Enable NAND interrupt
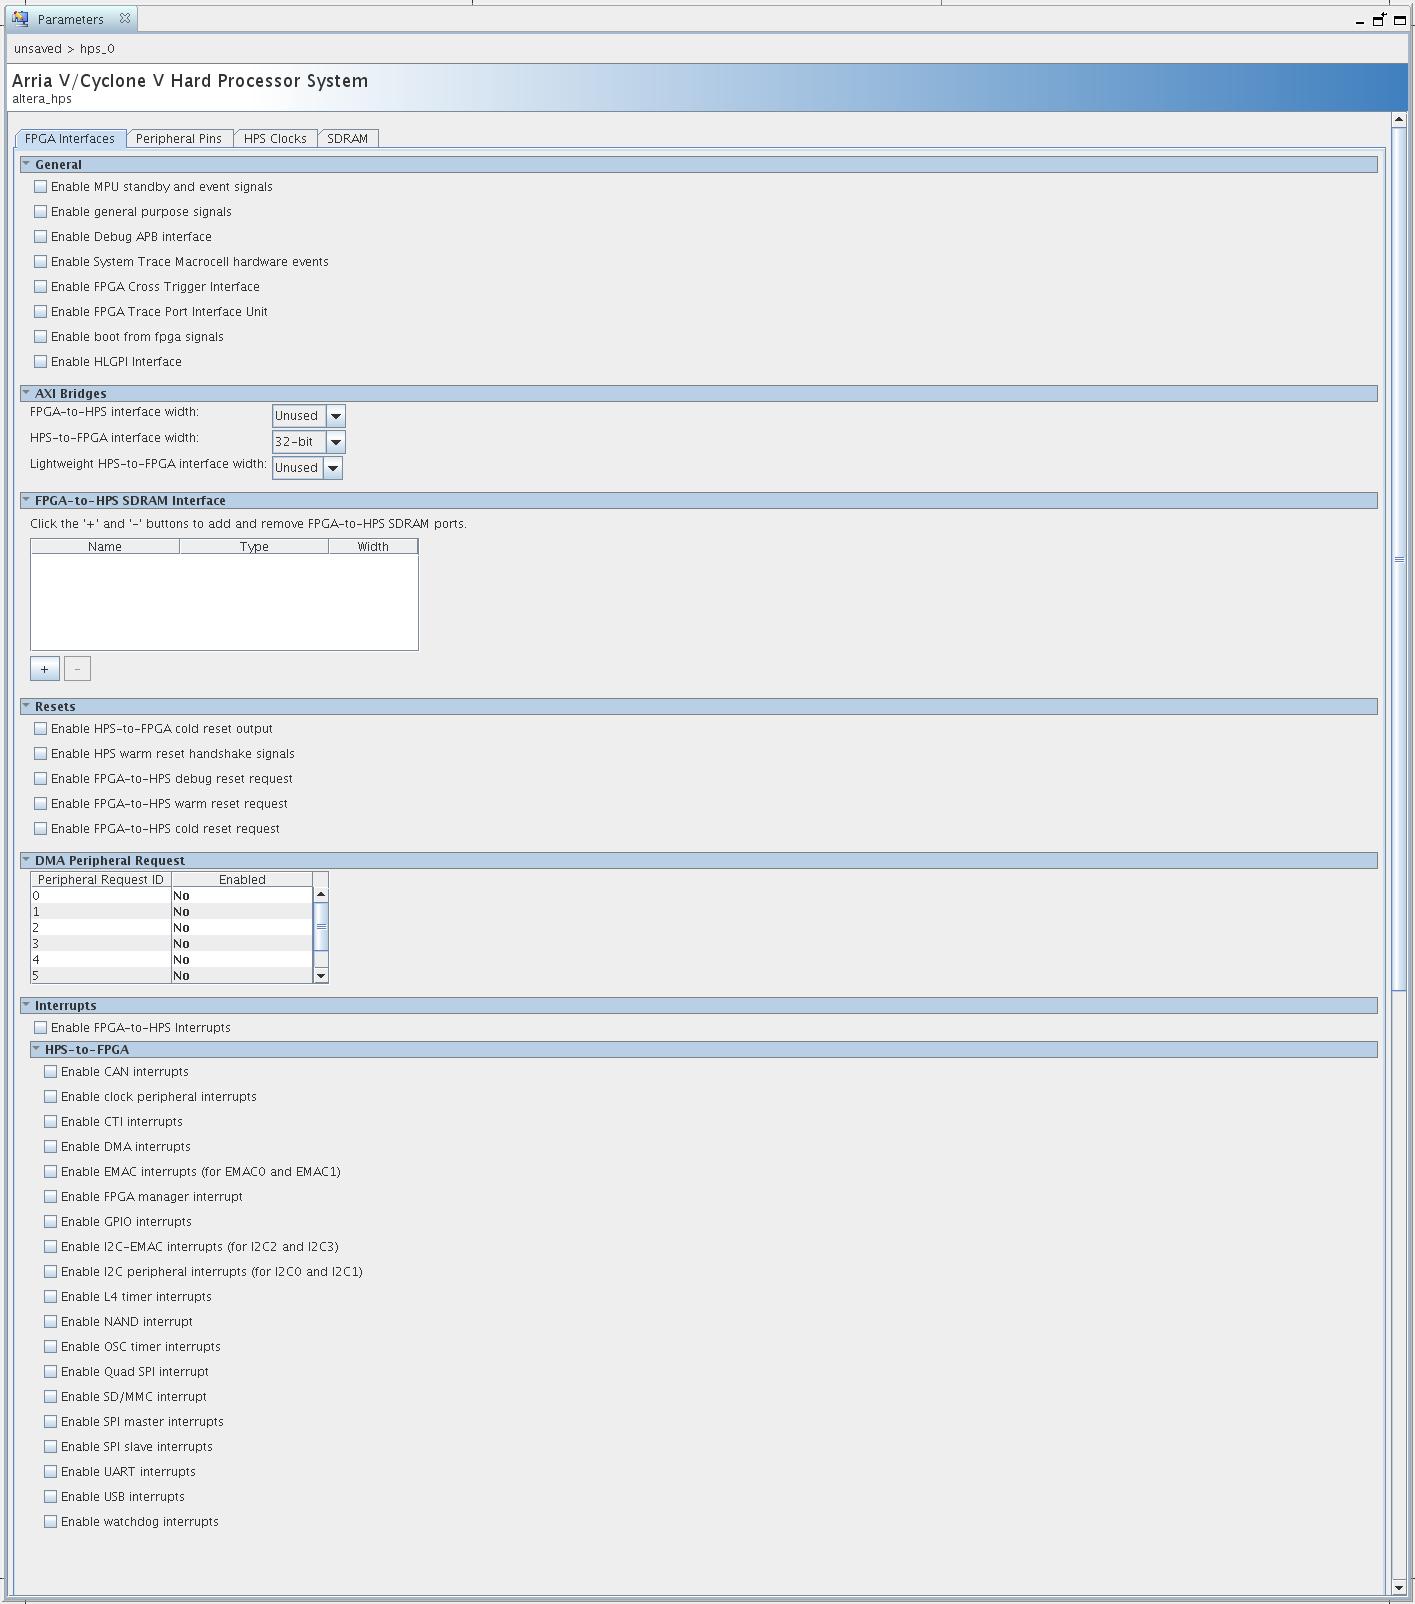 [x=51, y=1322]
